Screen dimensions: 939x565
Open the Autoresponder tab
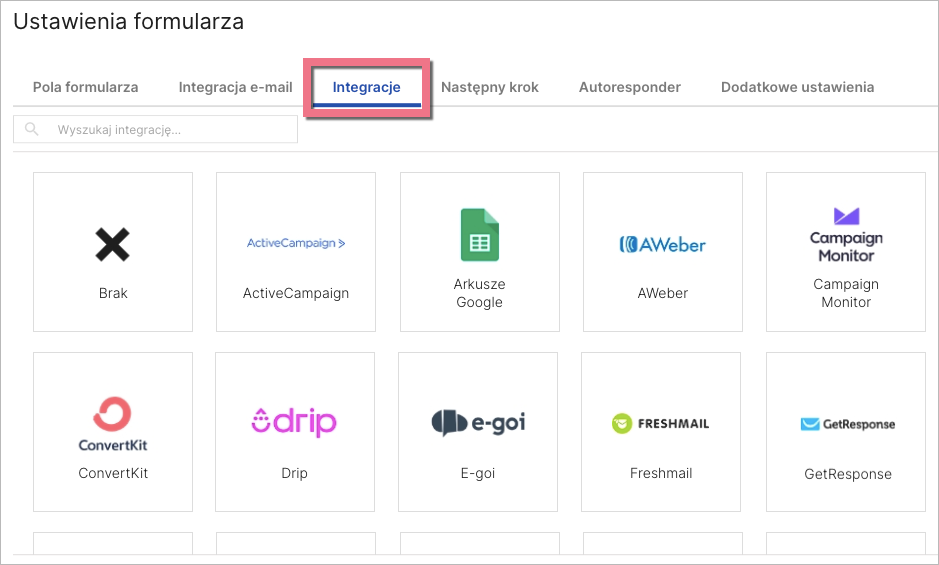(x=629, y=87)
